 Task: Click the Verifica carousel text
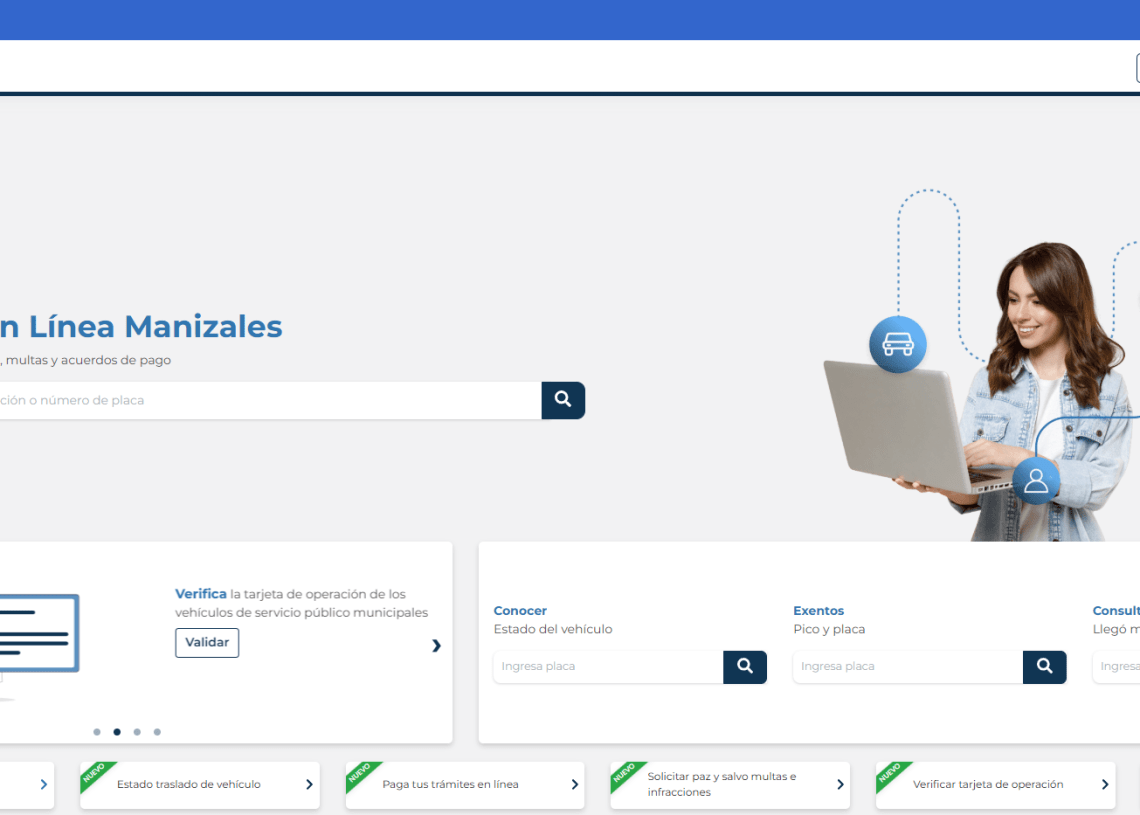point(302,603)
